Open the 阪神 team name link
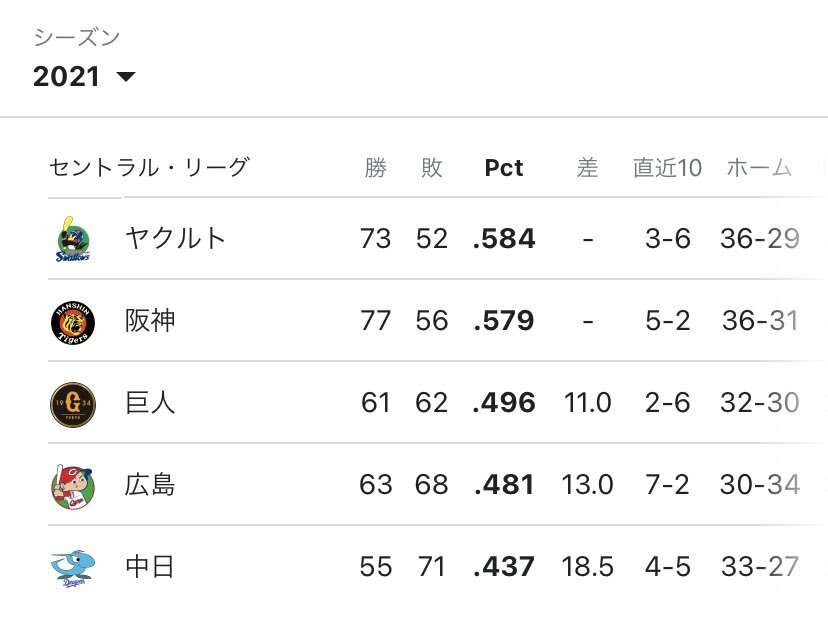 (x=150, y=321)
